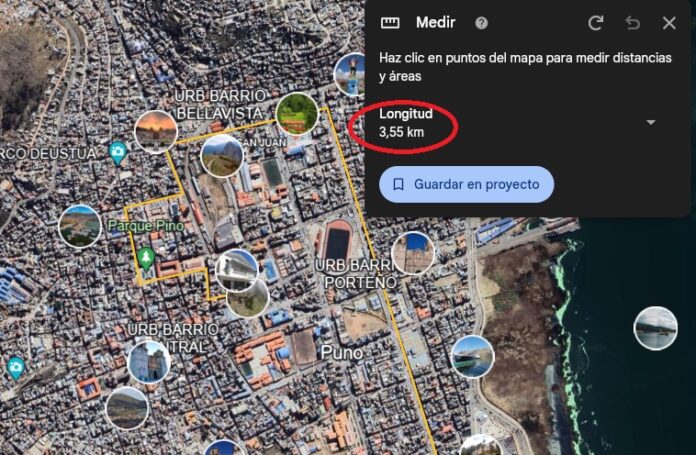Close the Medir panel
The width and height of the screenshot is (696, 455).
669,23
